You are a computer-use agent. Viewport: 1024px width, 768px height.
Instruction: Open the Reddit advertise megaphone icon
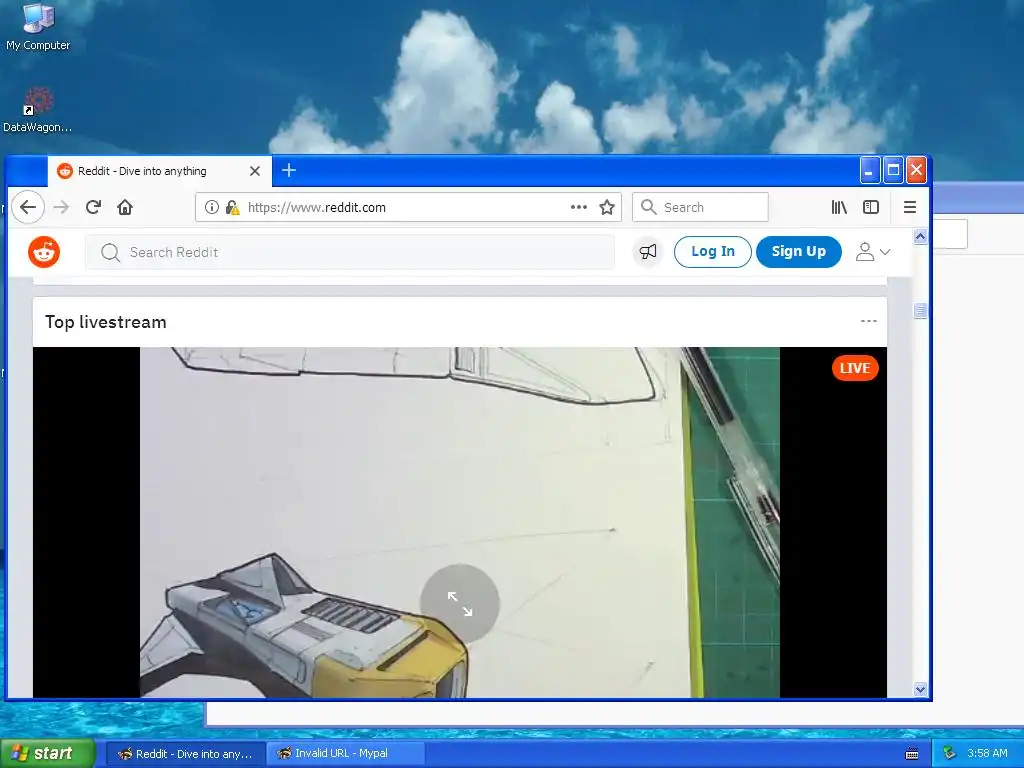point(648,252)
